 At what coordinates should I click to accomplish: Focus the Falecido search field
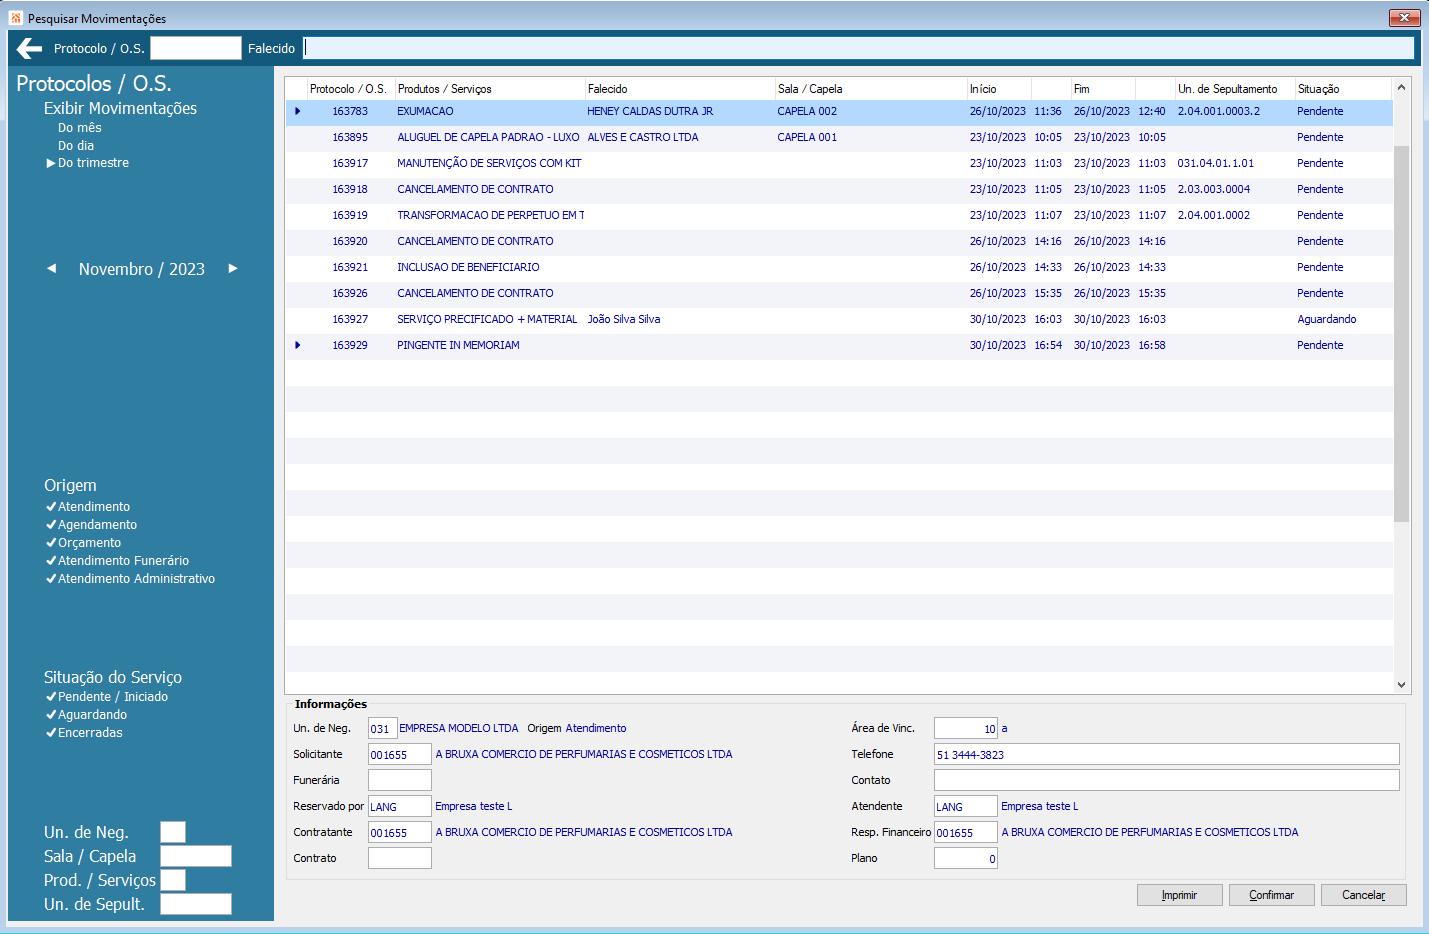click(859, 48)
